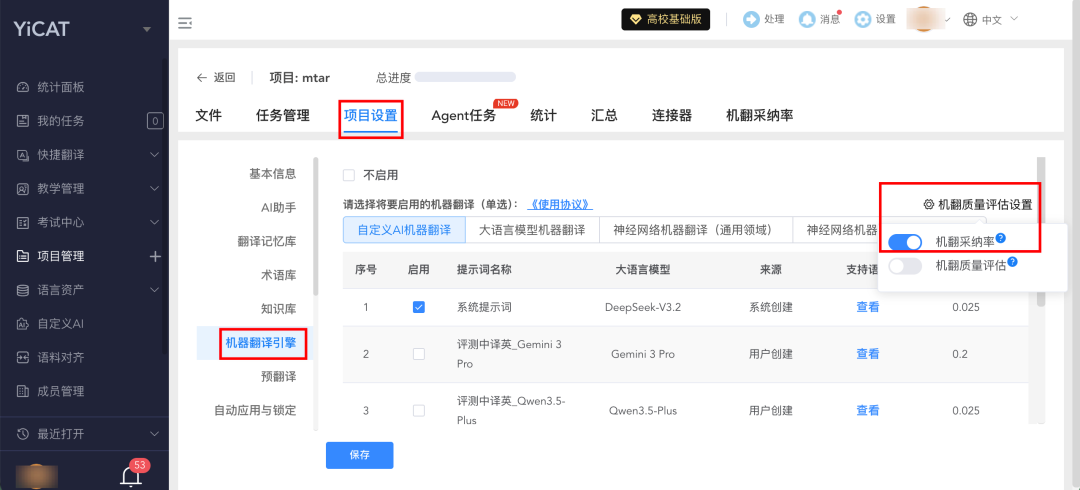Image resolution: width=1080 pixels, height=490 pixels.
Task: Click the 高校基础版 plan badge
Action: pos(665,19)
